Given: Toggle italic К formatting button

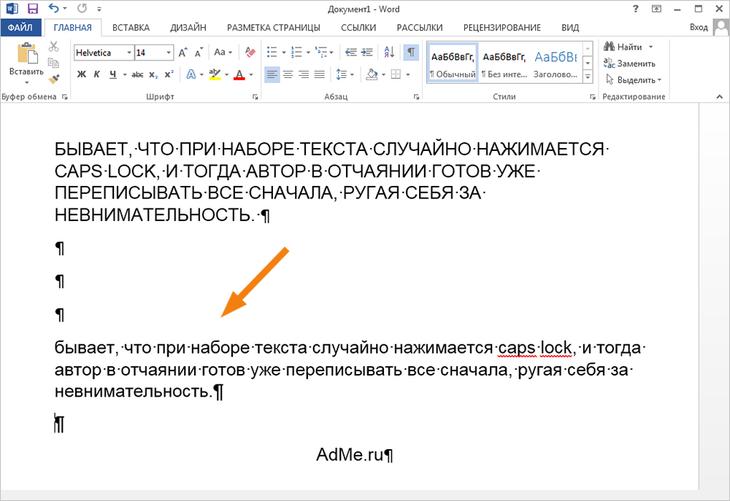Looking at the screenshot, I should click(97, 74).
